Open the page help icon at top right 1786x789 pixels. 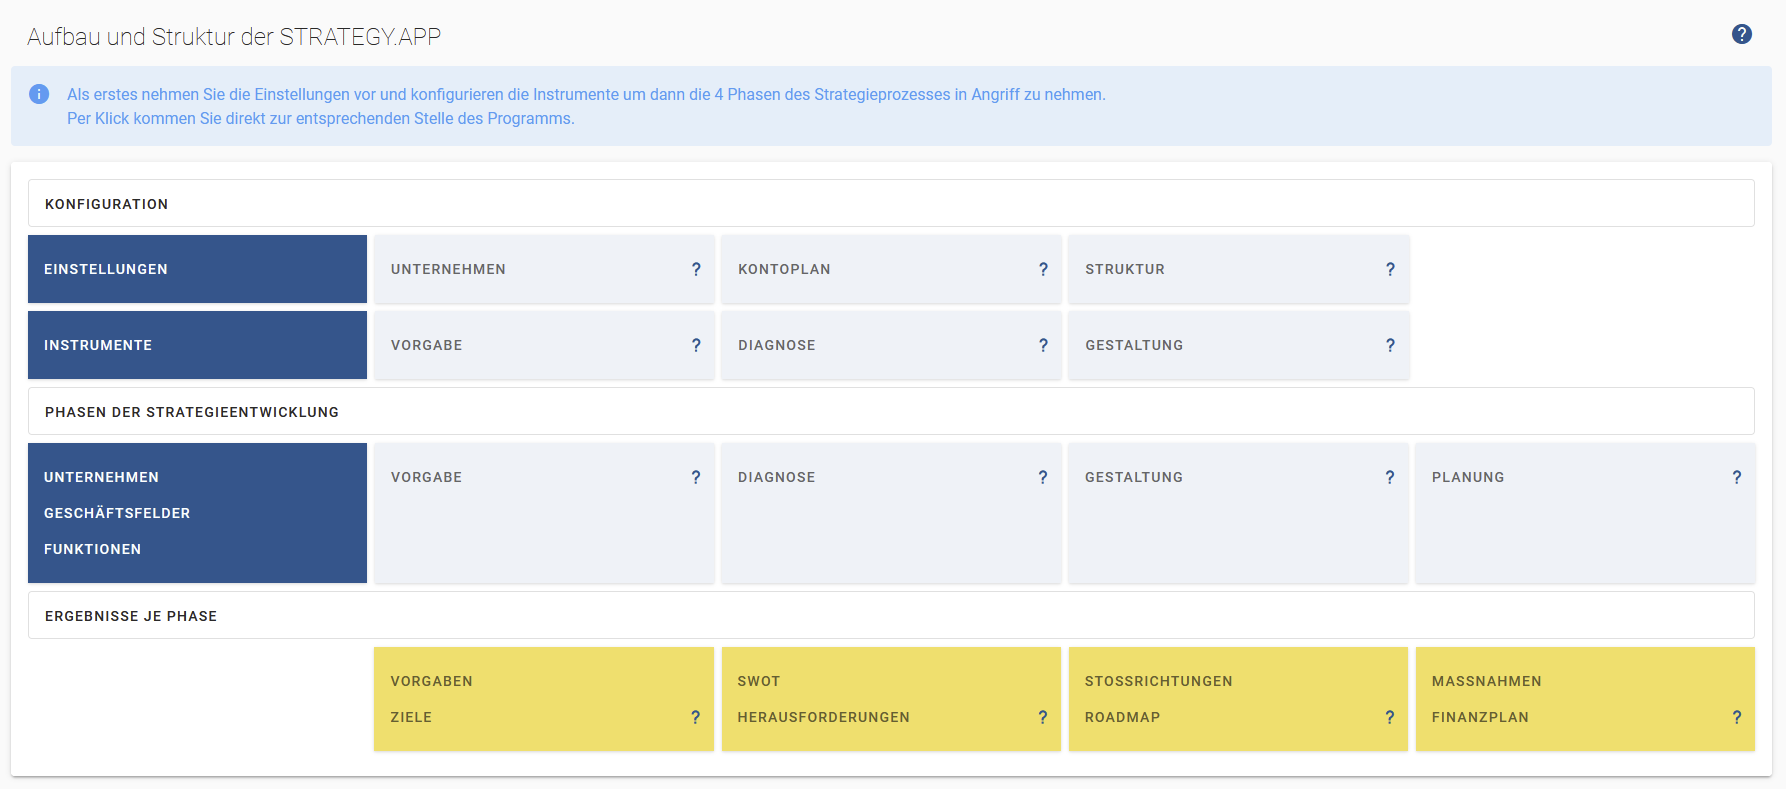click(x=1741, y=34)
